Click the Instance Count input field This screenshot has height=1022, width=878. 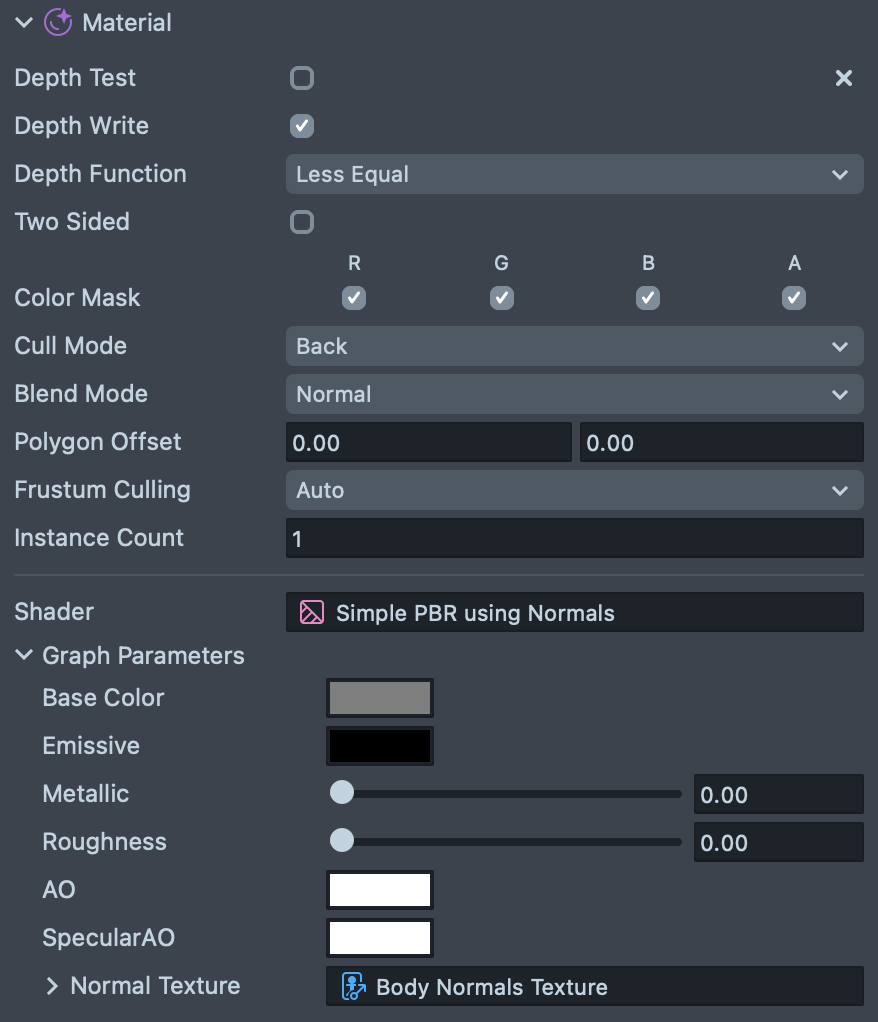click(x=574, y=538)
